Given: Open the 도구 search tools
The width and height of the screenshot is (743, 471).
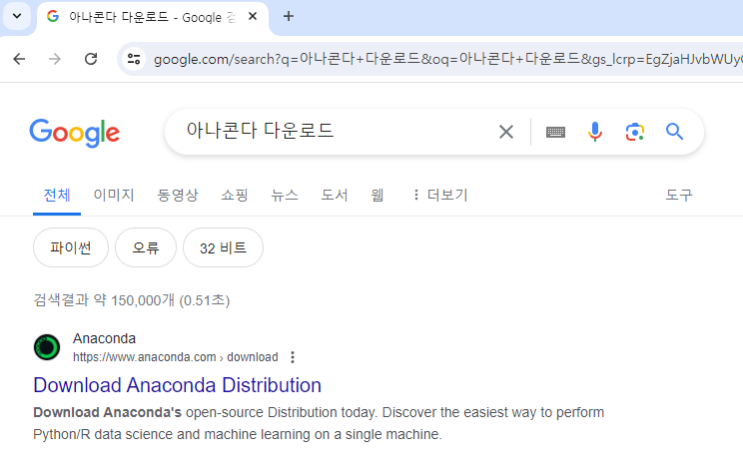Looking at the screenshot, I should click(679, 195).
